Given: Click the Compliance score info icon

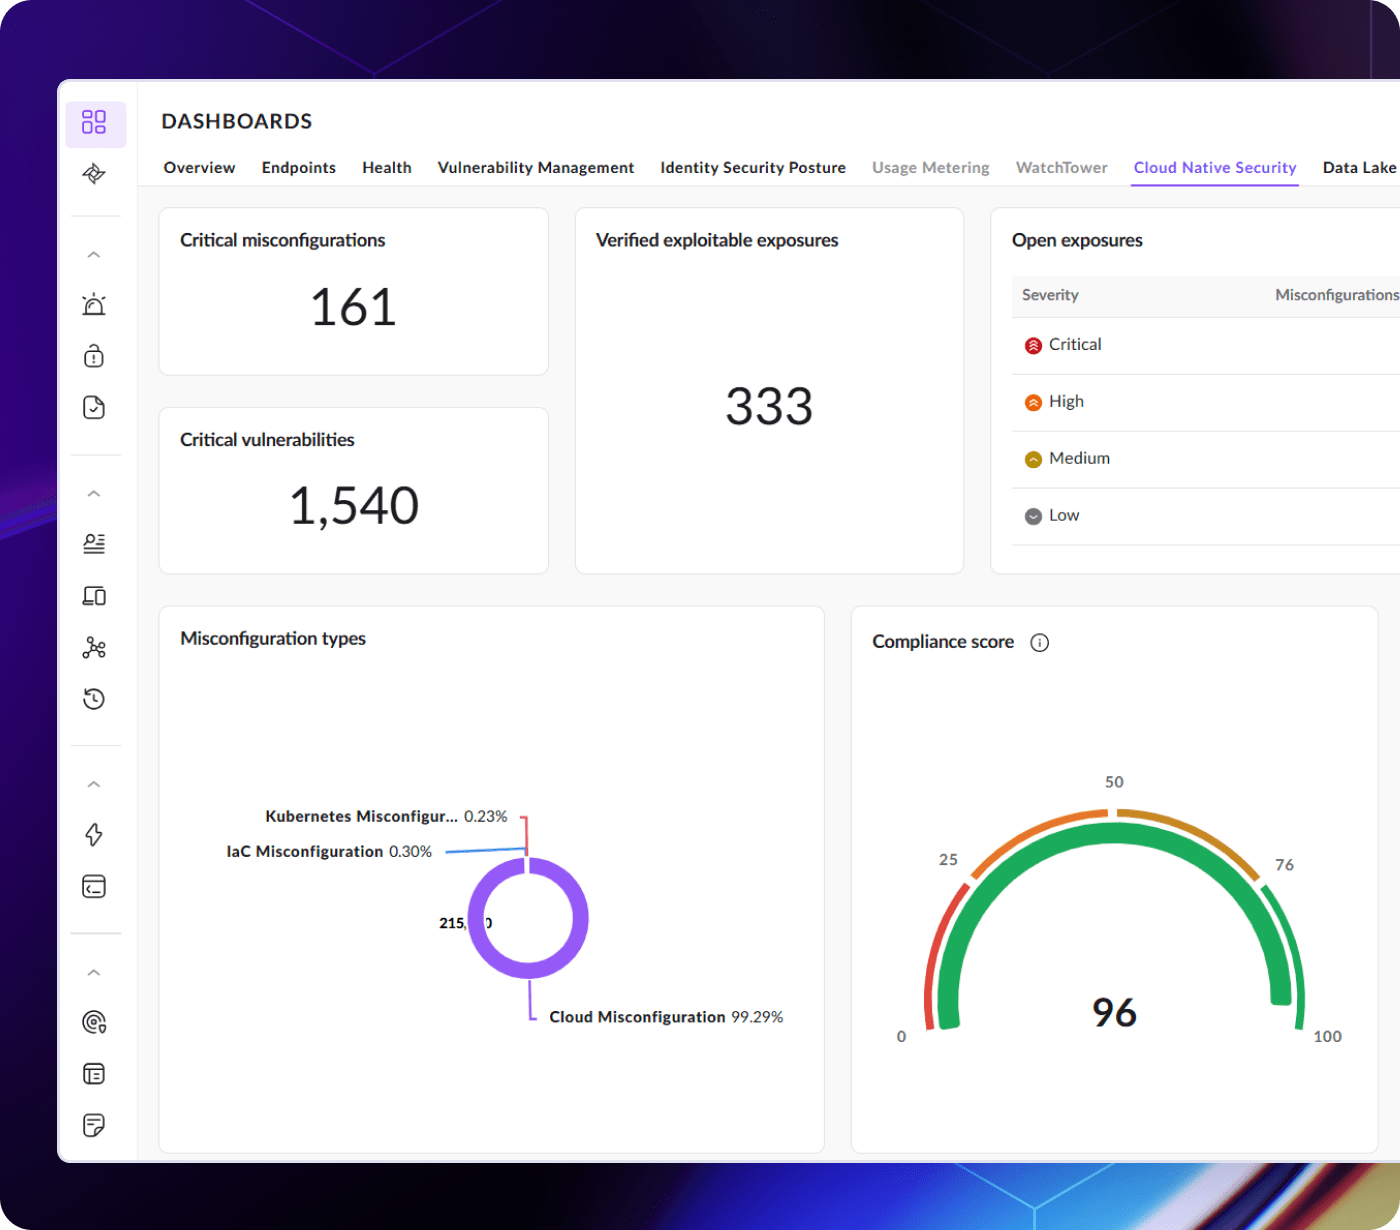Looking at the screenshot, I should tap(1039, 642).
